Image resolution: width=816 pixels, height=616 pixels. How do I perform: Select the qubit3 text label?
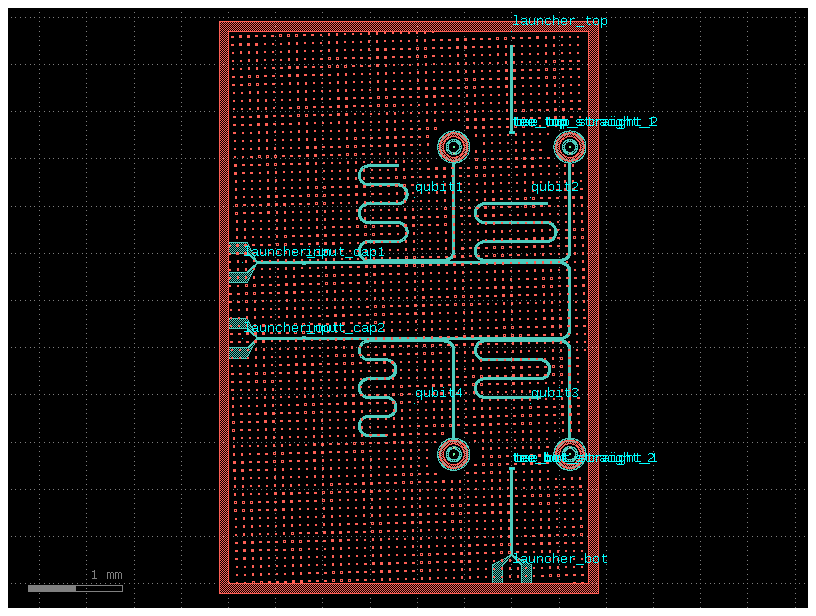[x=555, y=393]
